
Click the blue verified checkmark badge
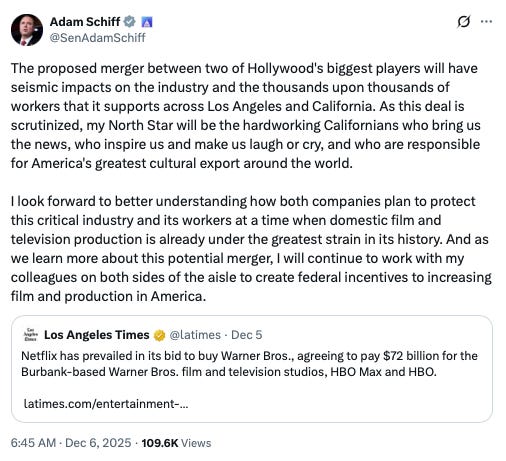pos(130,22)
